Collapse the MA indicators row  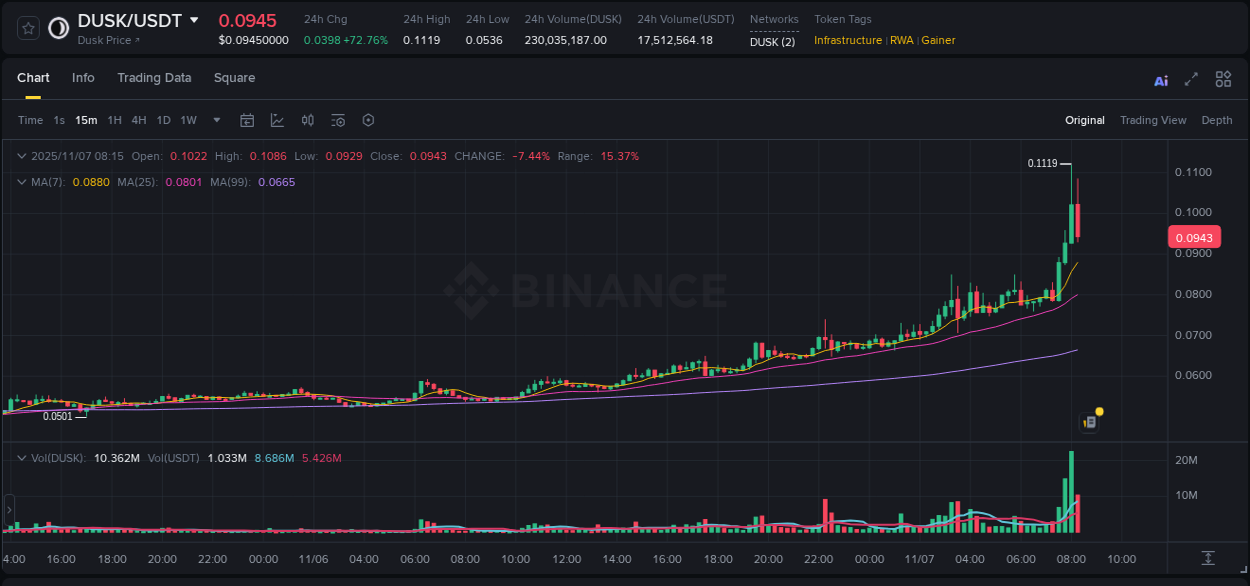tap(22, 182)
